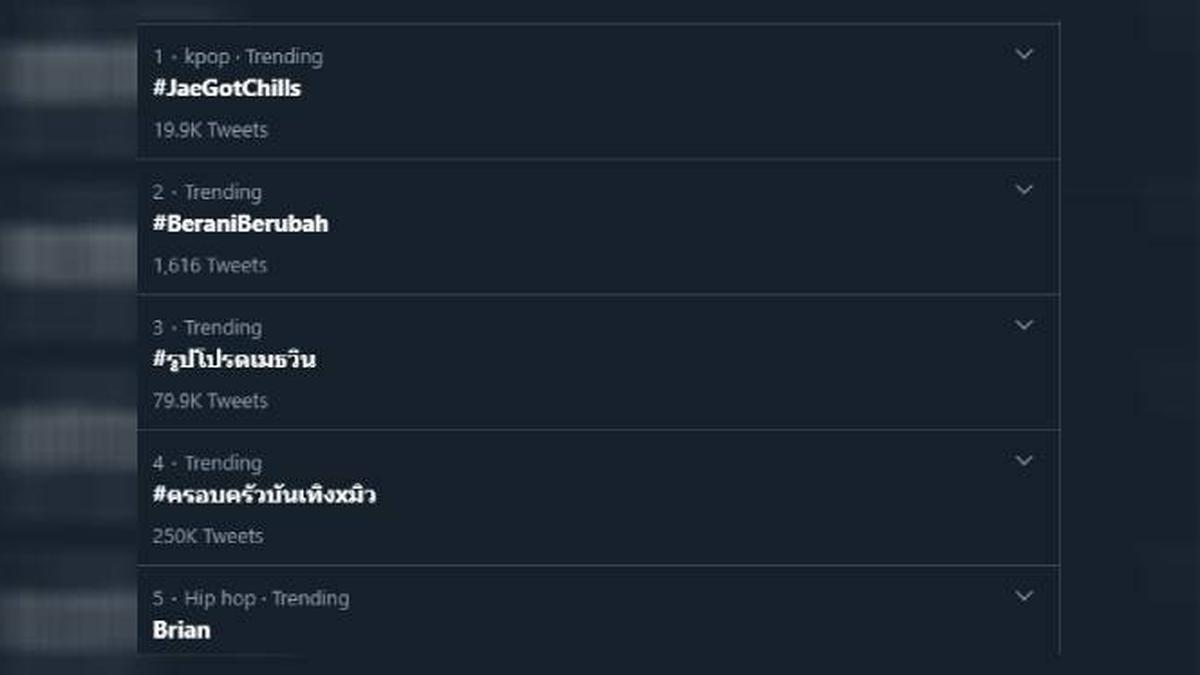The image size is (1200, 675).
Task: Expand the dropdown arrow next to #BeraniBerubah
Action: [x=1023, y=190]
